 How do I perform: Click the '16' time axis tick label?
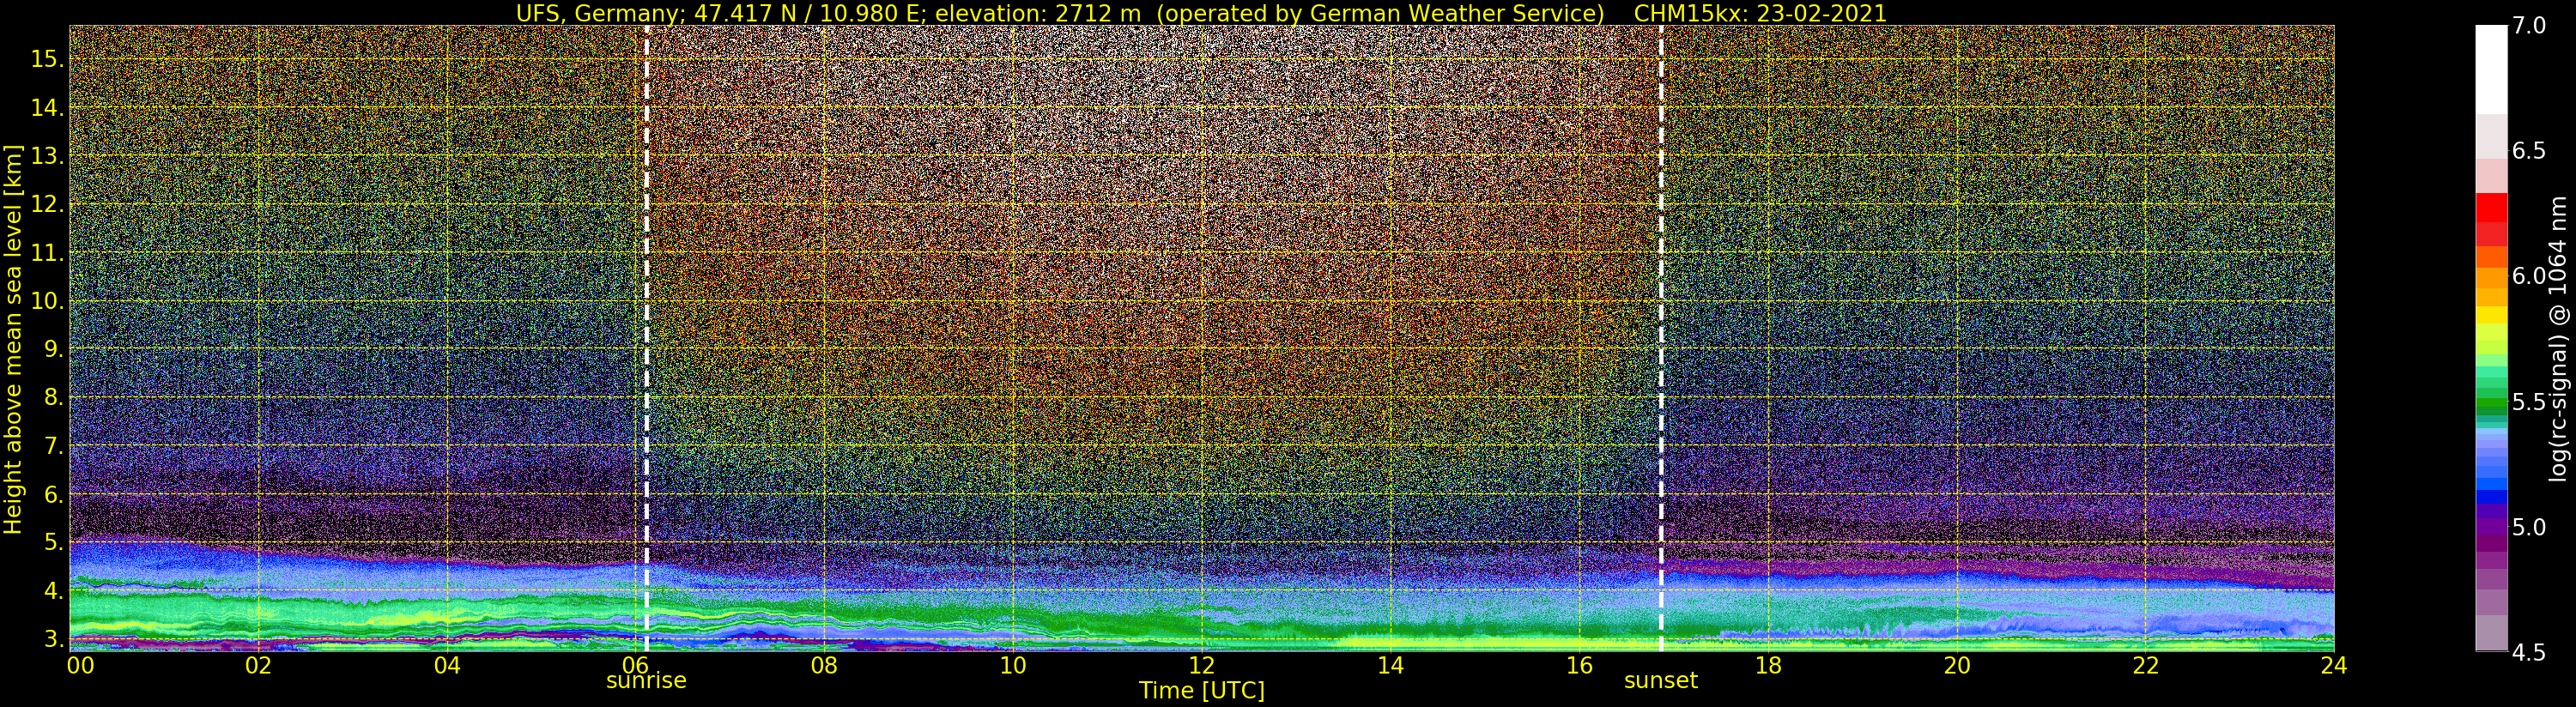[1579, 666]
